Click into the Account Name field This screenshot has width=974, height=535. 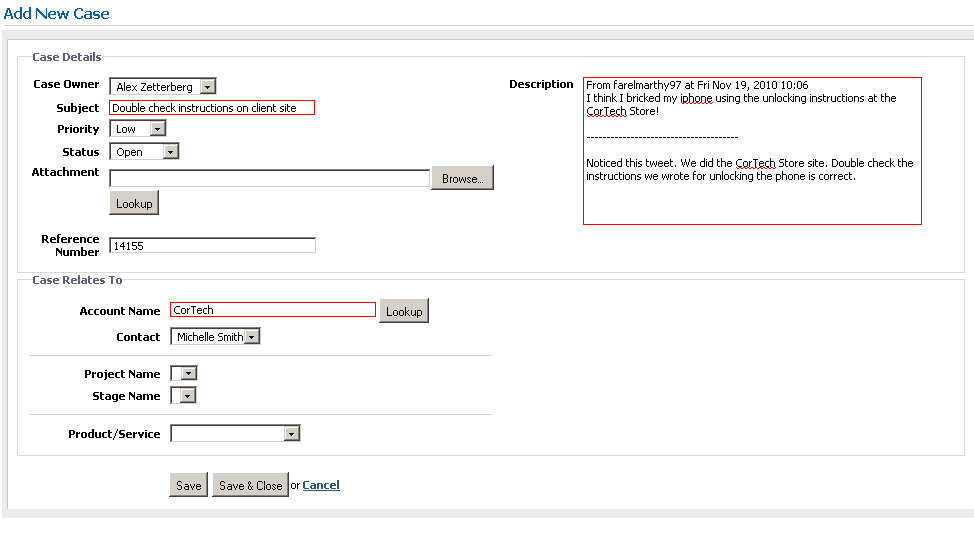tap(273, 309)
